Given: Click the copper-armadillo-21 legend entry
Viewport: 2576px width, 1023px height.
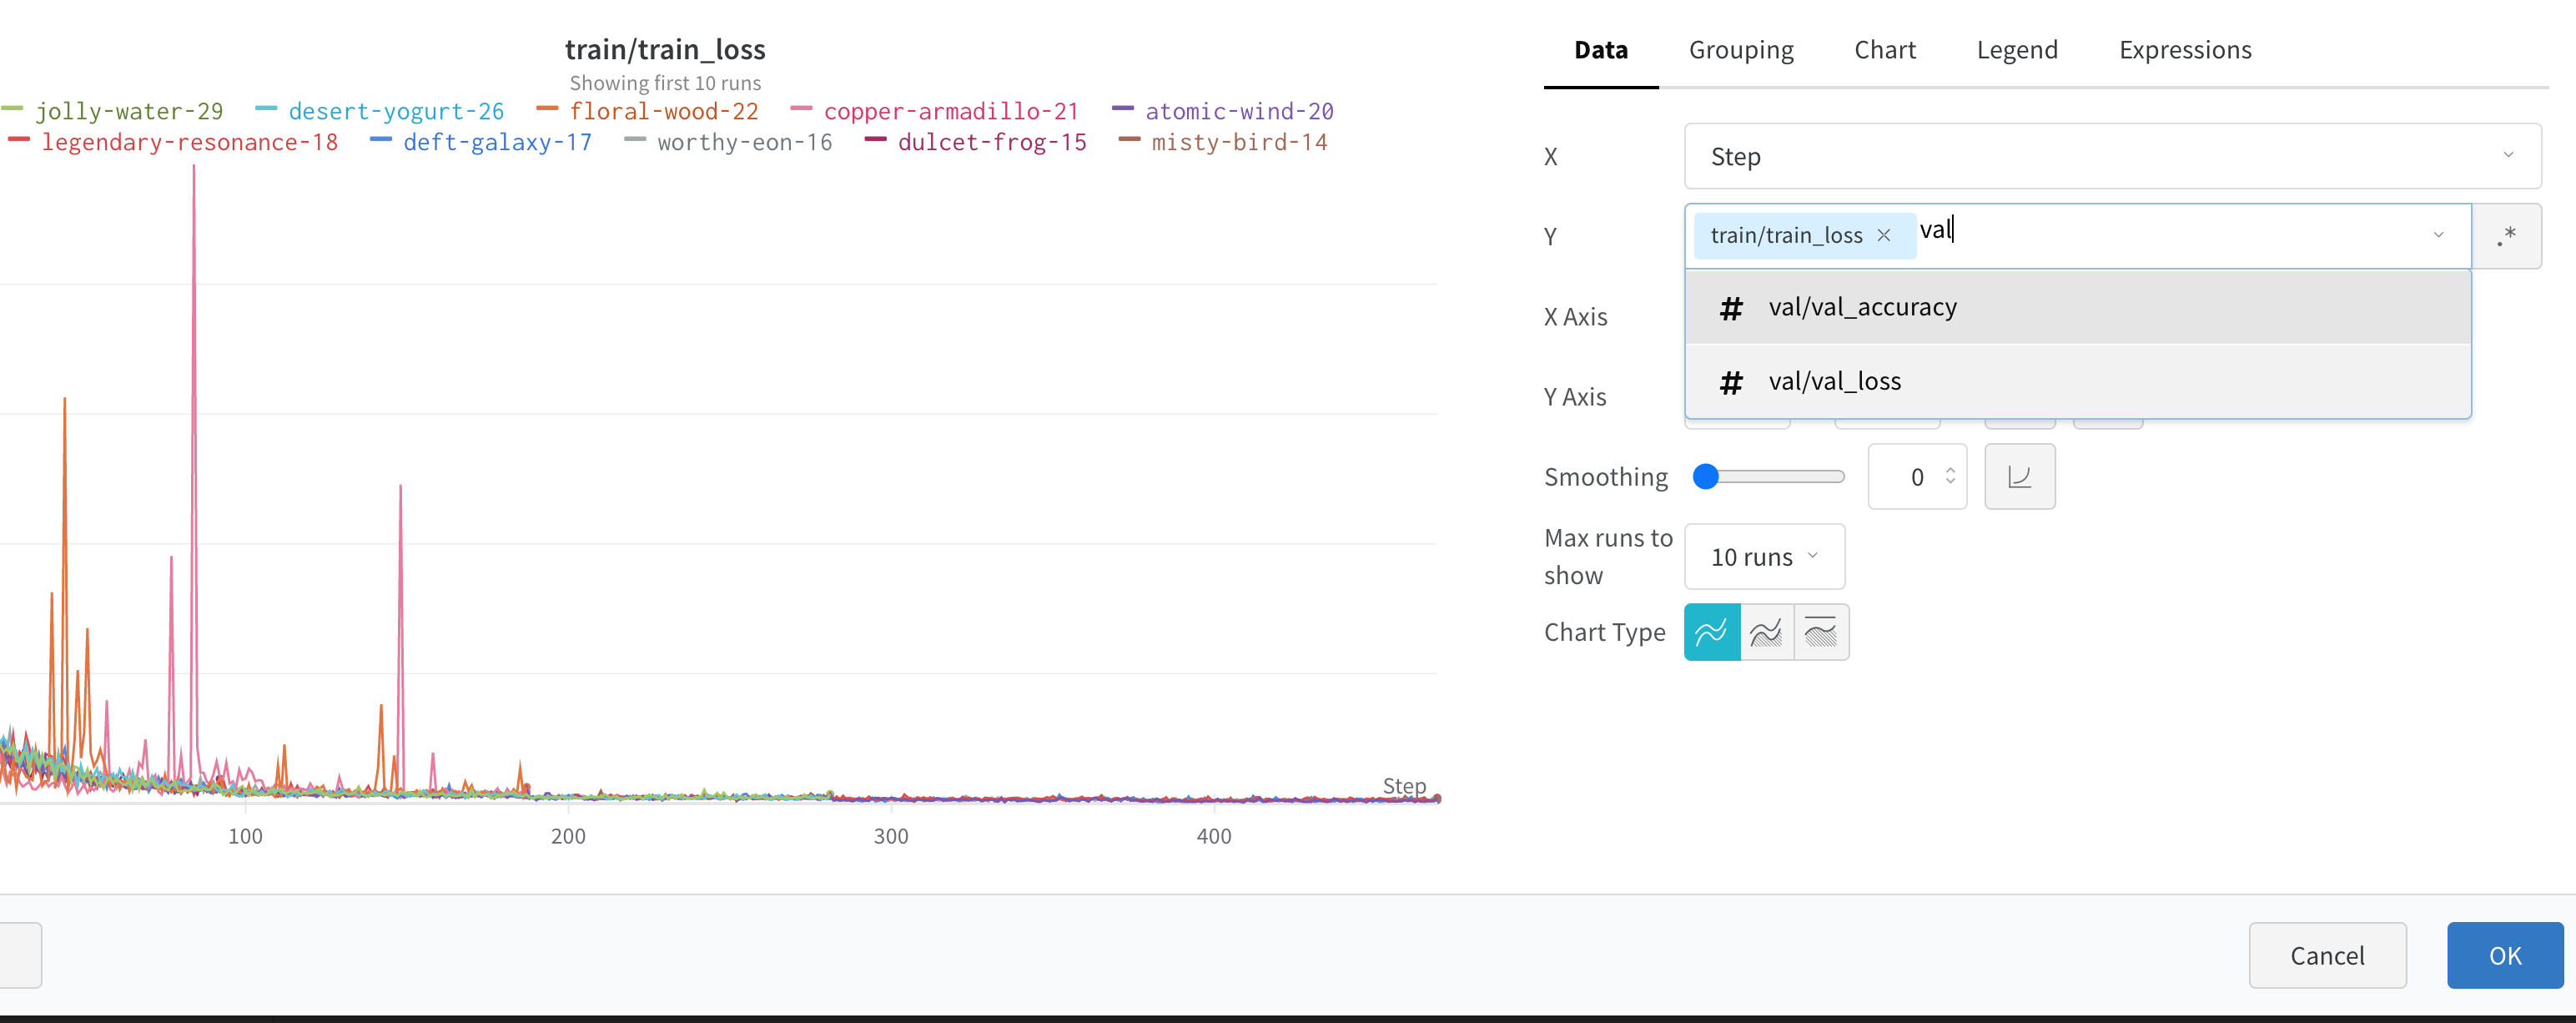Looking at the screenshot, I should [950, 111].
